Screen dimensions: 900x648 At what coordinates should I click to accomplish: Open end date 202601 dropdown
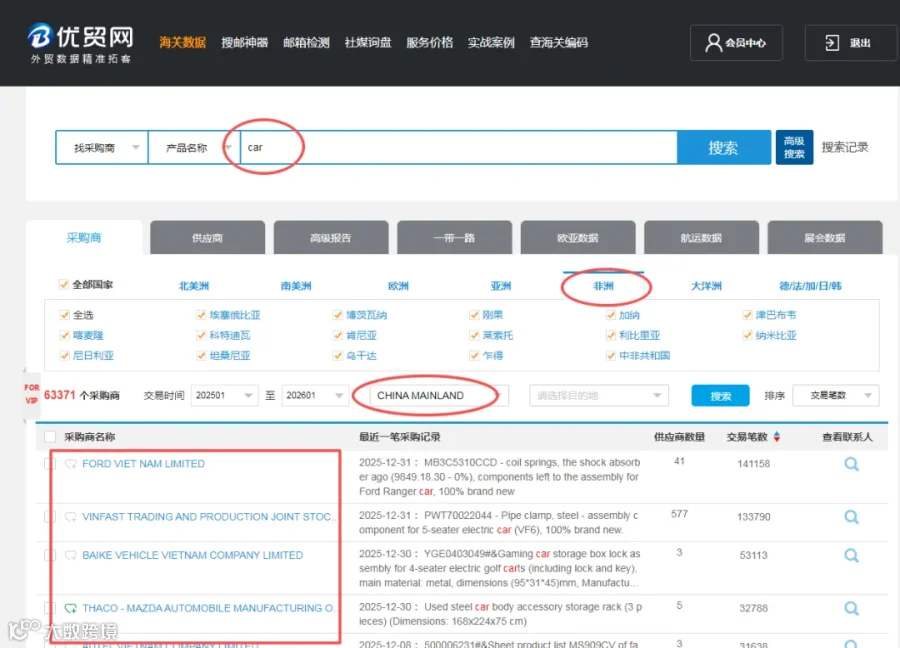tap(315, 395)
